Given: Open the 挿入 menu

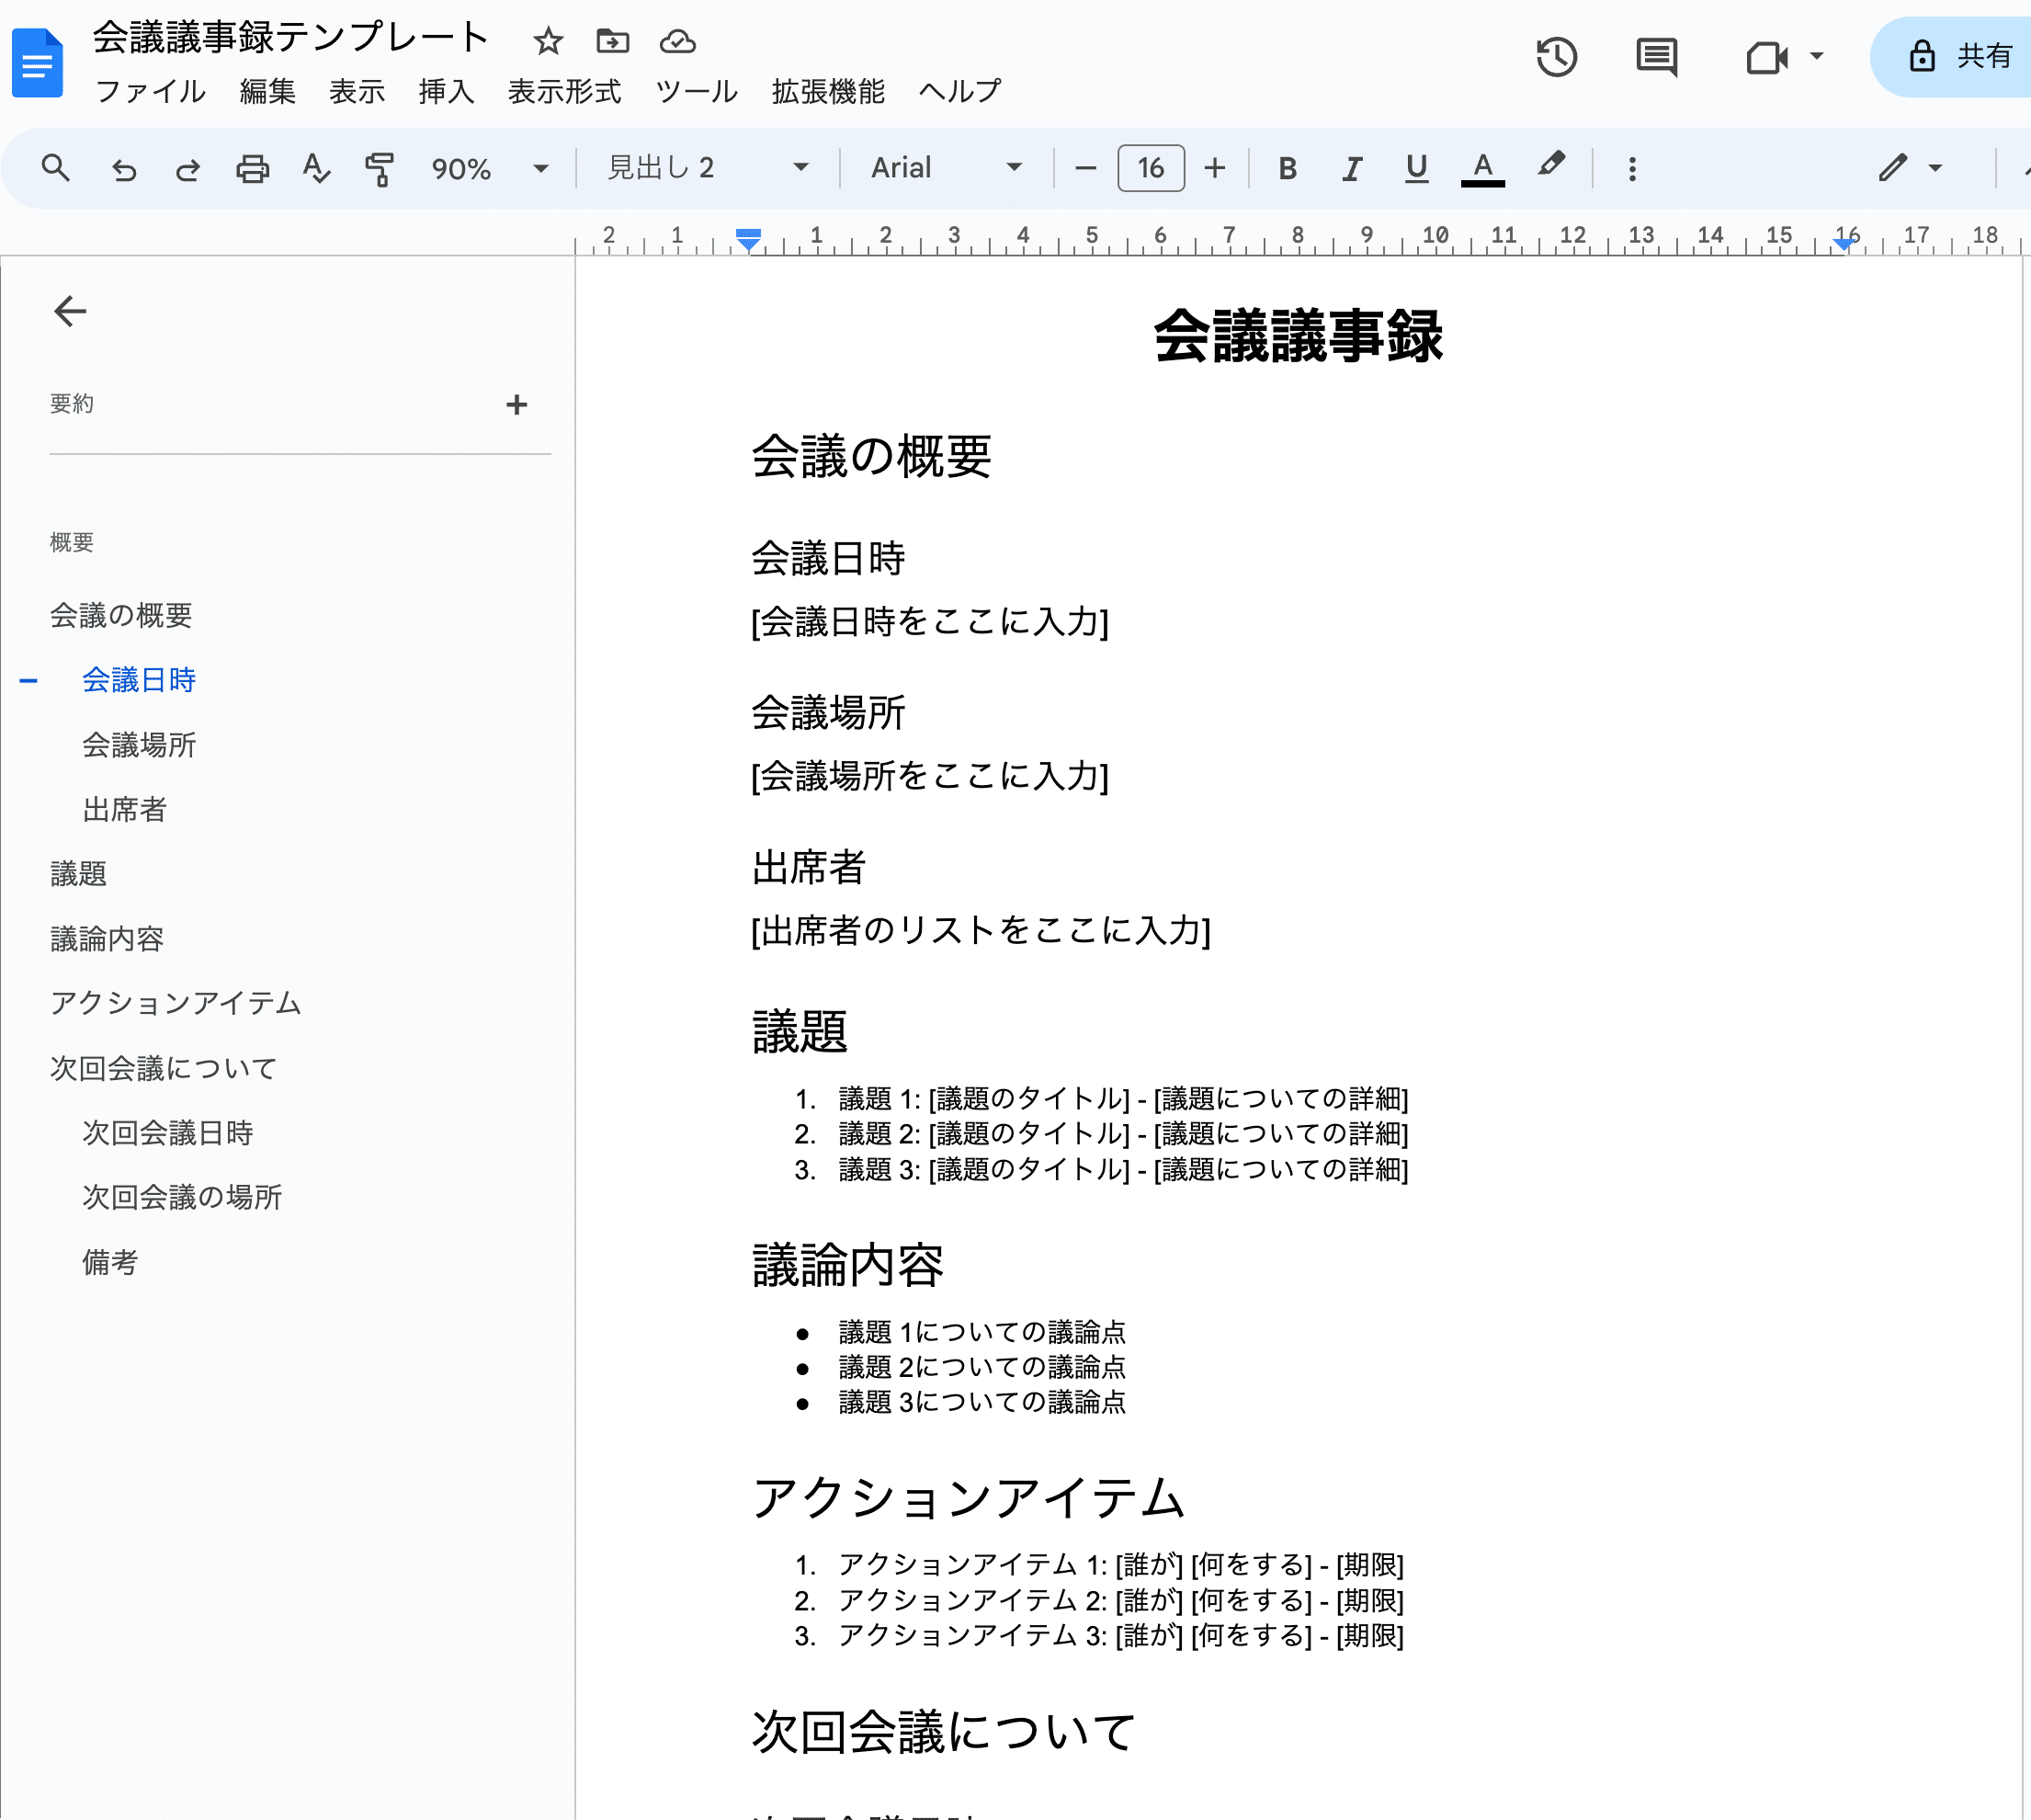Looking at the screenshot, I should click(x=446, y=91).
